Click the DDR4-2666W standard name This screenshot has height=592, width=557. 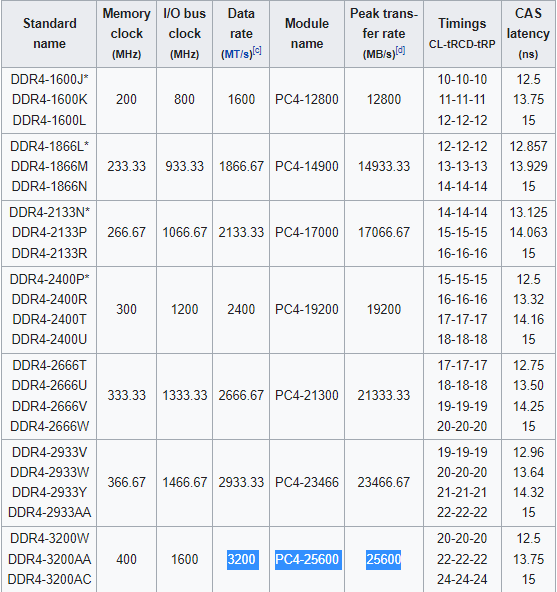pos(49,427)
